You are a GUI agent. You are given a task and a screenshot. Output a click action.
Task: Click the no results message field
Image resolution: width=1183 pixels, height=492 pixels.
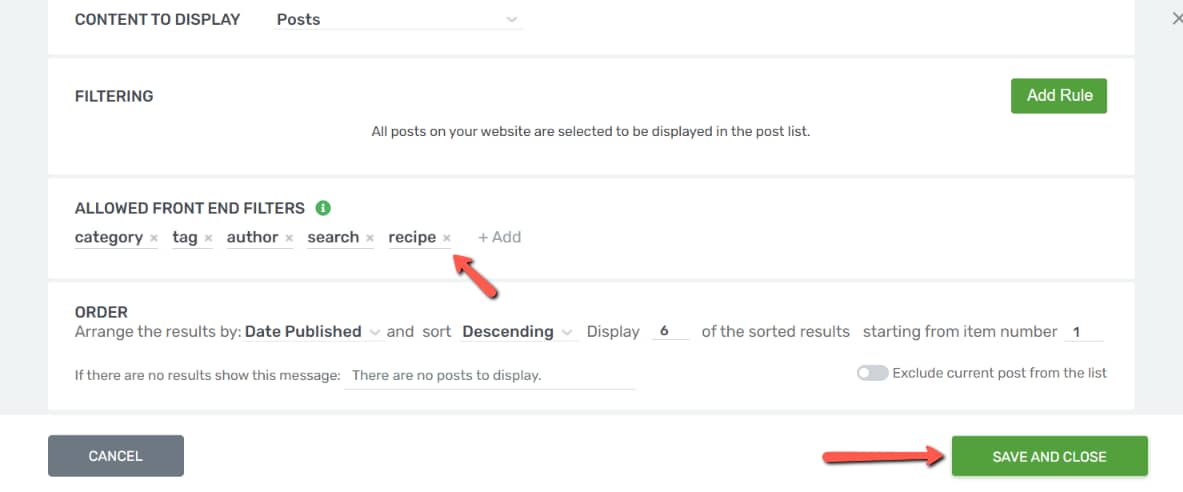[489, 376]
